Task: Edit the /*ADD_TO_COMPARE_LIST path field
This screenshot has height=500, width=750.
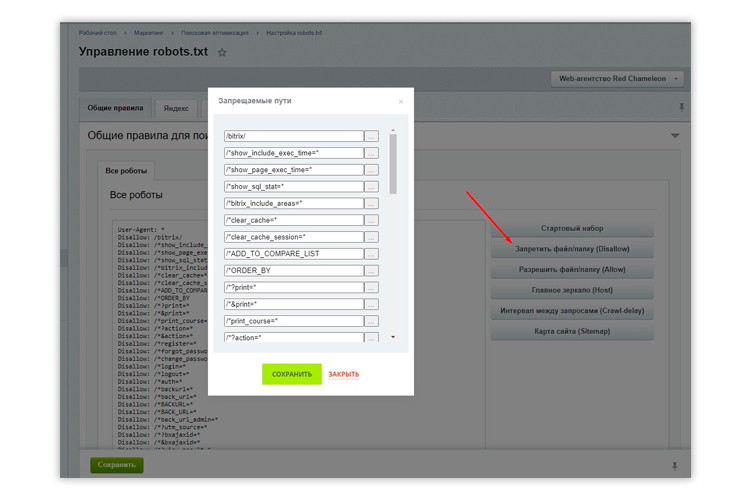Action: (293, 253)
